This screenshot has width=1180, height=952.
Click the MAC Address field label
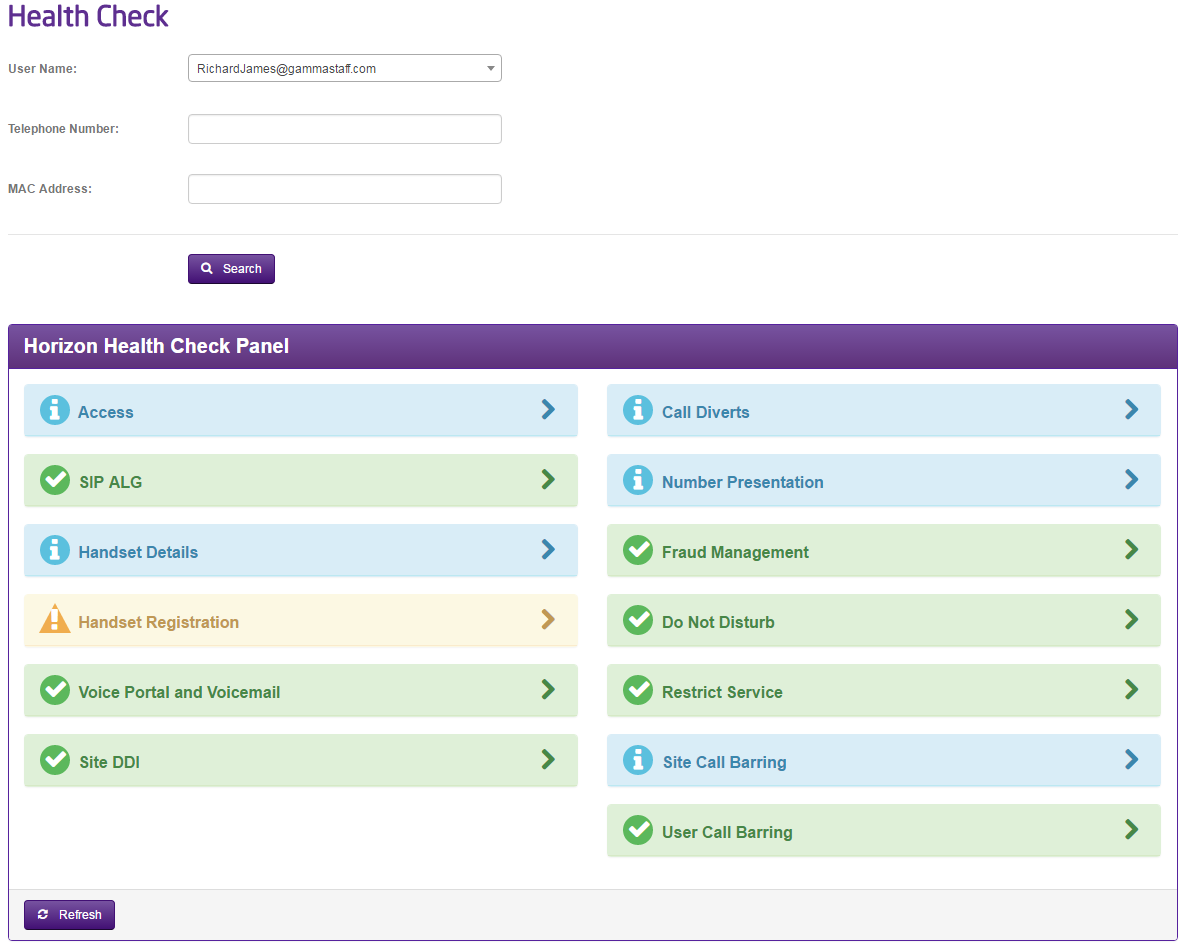(50, 189)
